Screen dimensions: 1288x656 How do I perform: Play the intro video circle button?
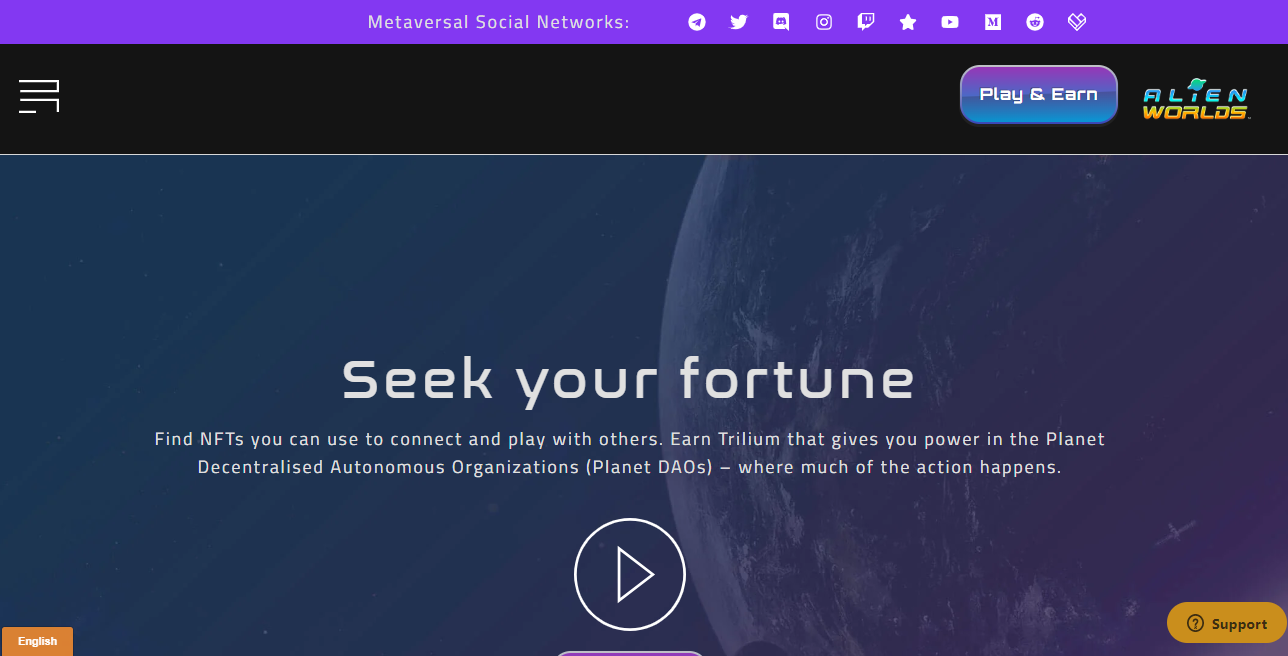[x=630, y=574]
